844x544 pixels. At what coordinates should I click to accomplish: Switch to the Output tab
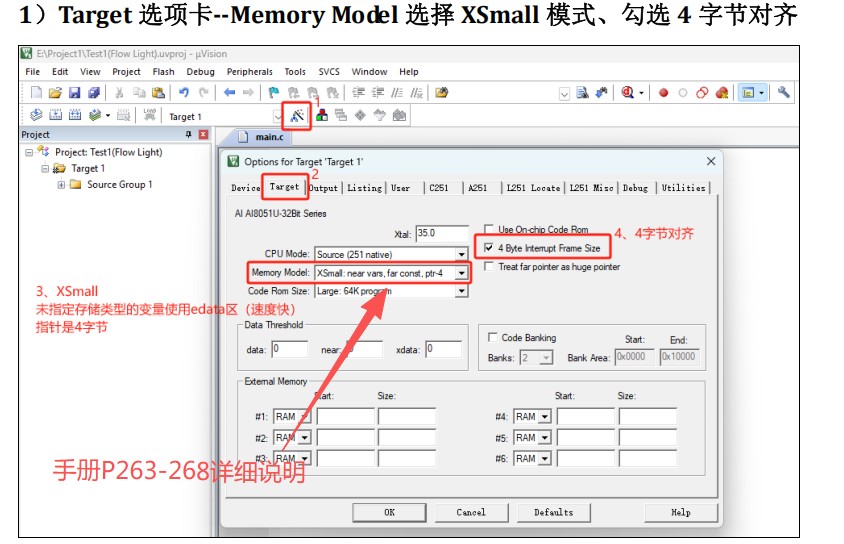(x=323, y=188)
